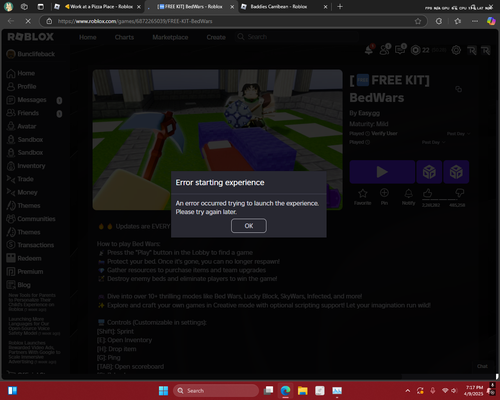Expand Past Day dropdown beside Verify User
This screenshot has height=400, width=500.
(458, 134)
